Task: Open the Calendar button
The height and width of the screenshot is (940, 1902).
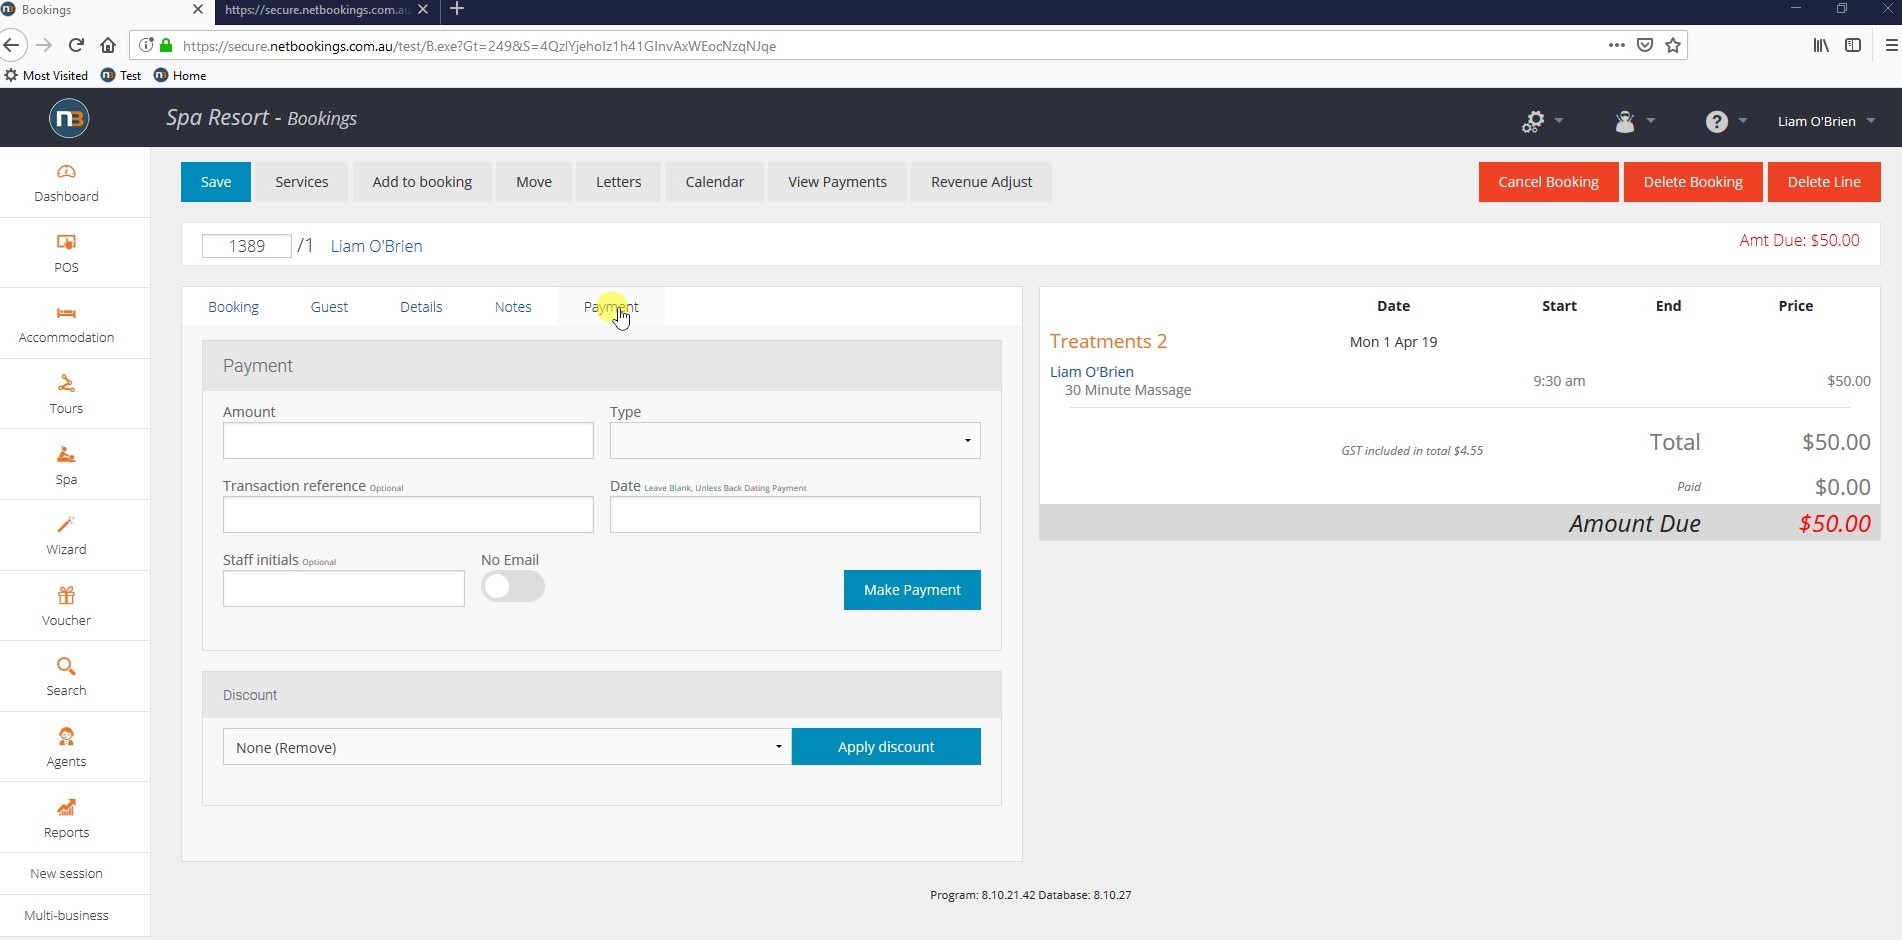Action: click(x=715, y=182)
